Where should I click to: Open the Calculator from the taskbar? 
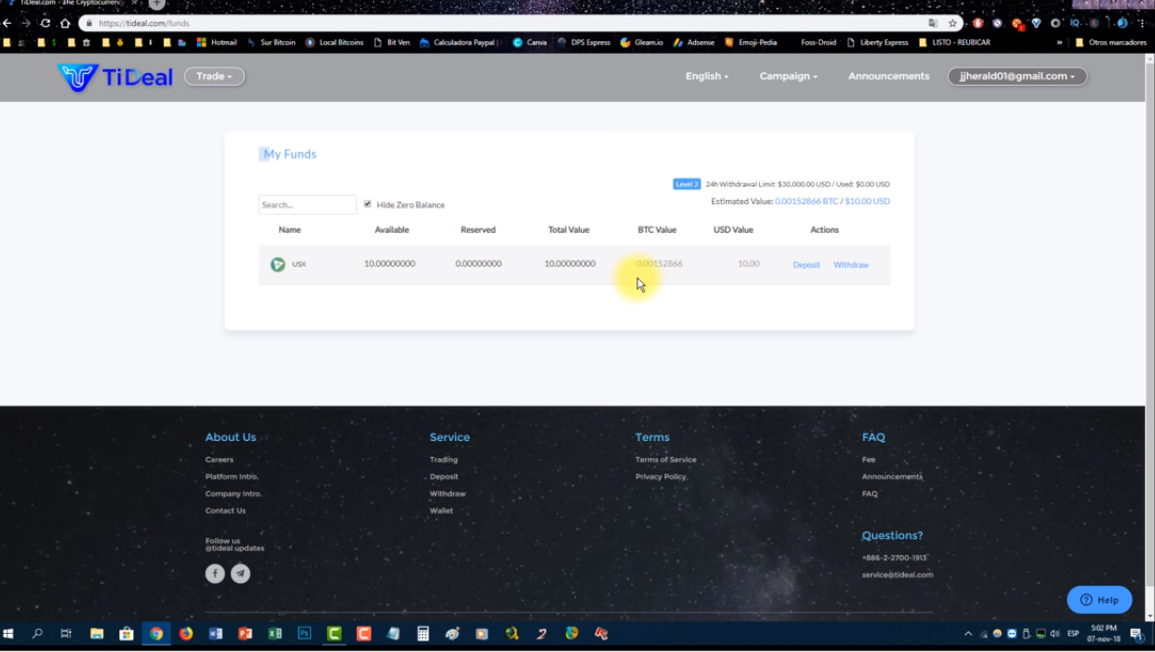423,634
